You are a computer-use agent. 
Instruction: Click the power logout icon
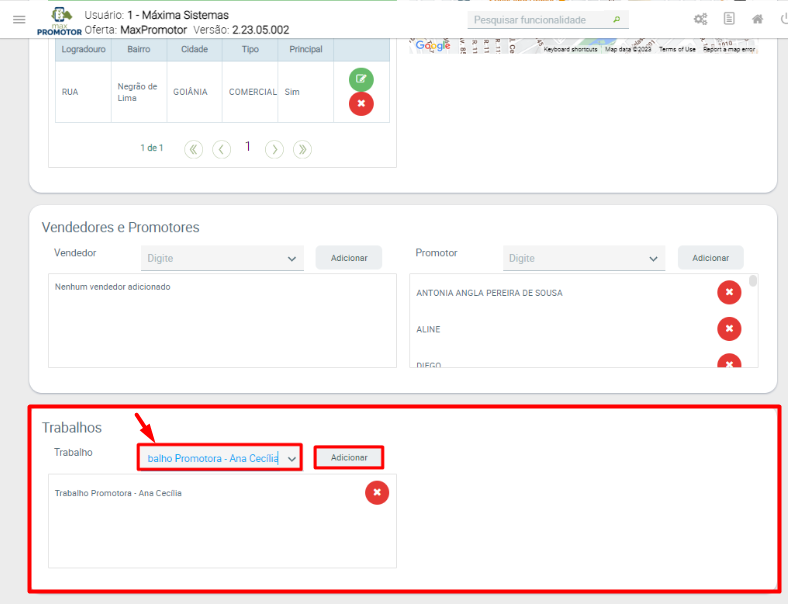click(784, 19)
